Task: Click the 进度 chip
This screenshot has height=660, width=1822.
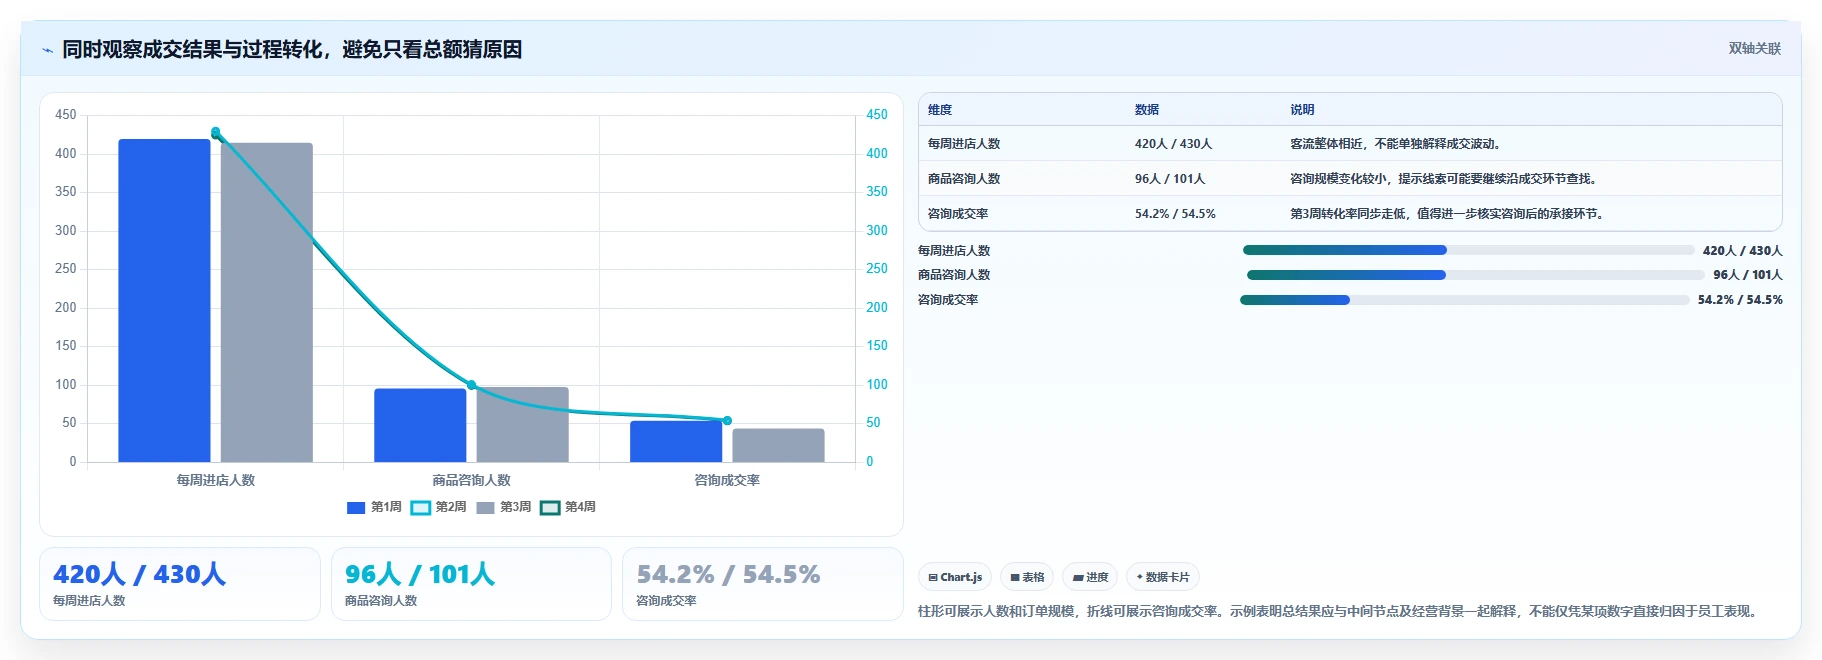Action: click(1090, 577)
